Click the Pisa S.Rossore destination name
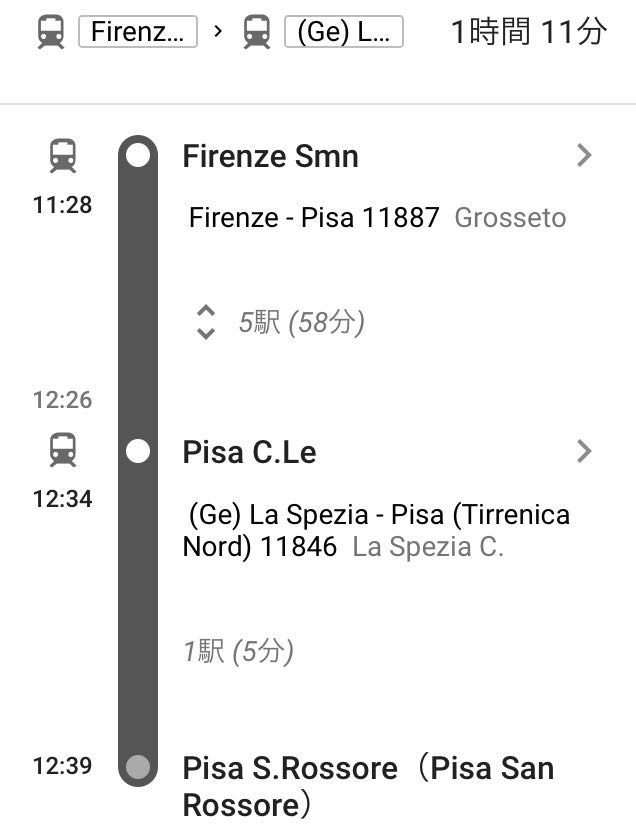The width and height of the screenshot is (636, 824). (368, 786)
